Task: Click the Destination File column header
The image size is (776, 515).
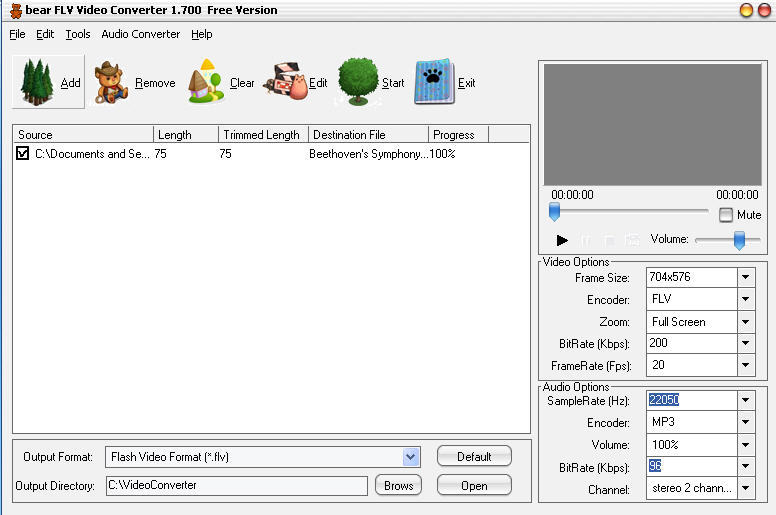Action: [x=368, y=135]
